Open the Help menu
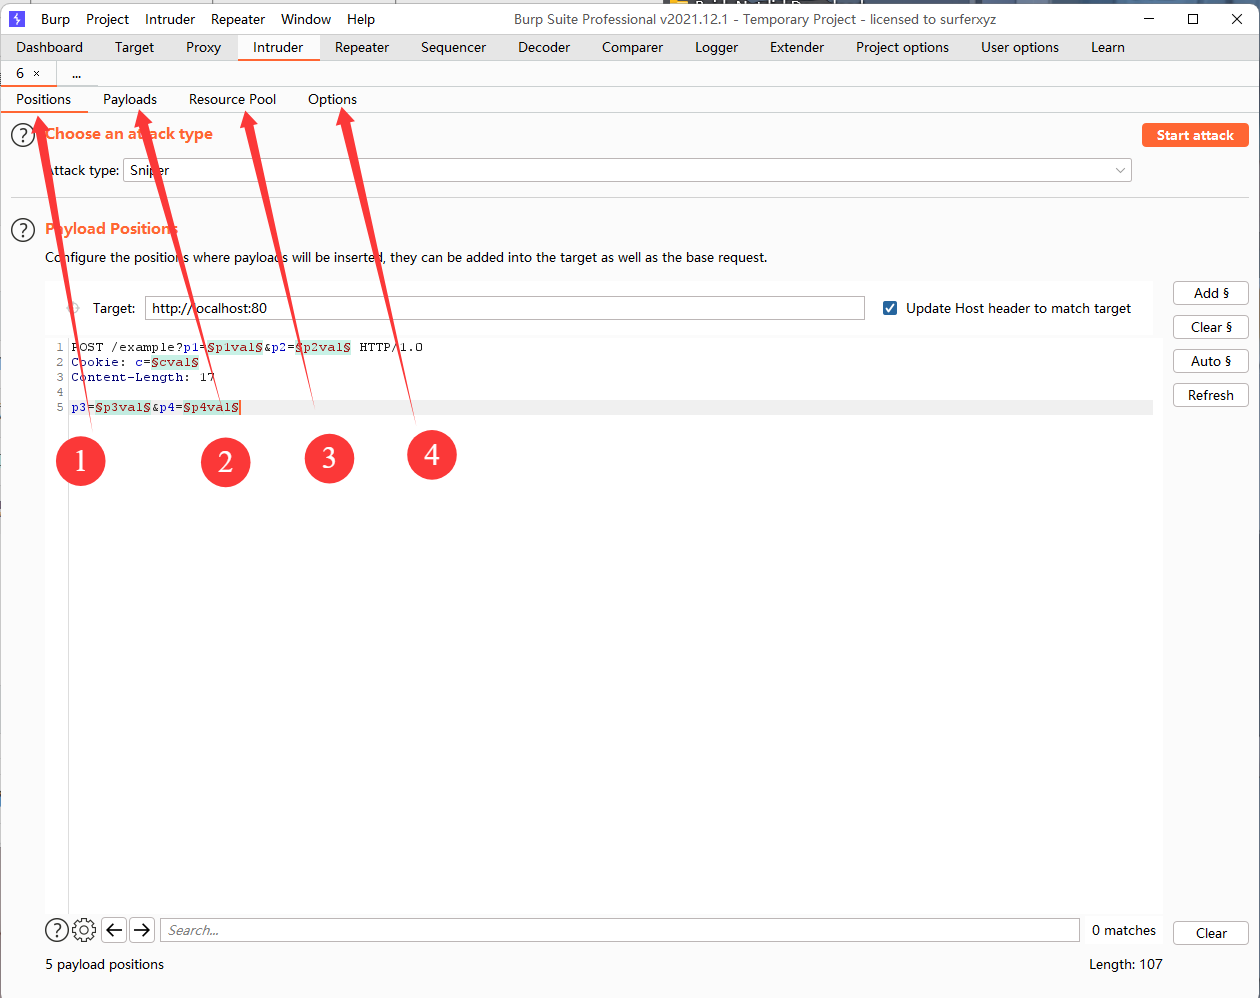The width and height of the screenshot is (1260, 998). 361,19
